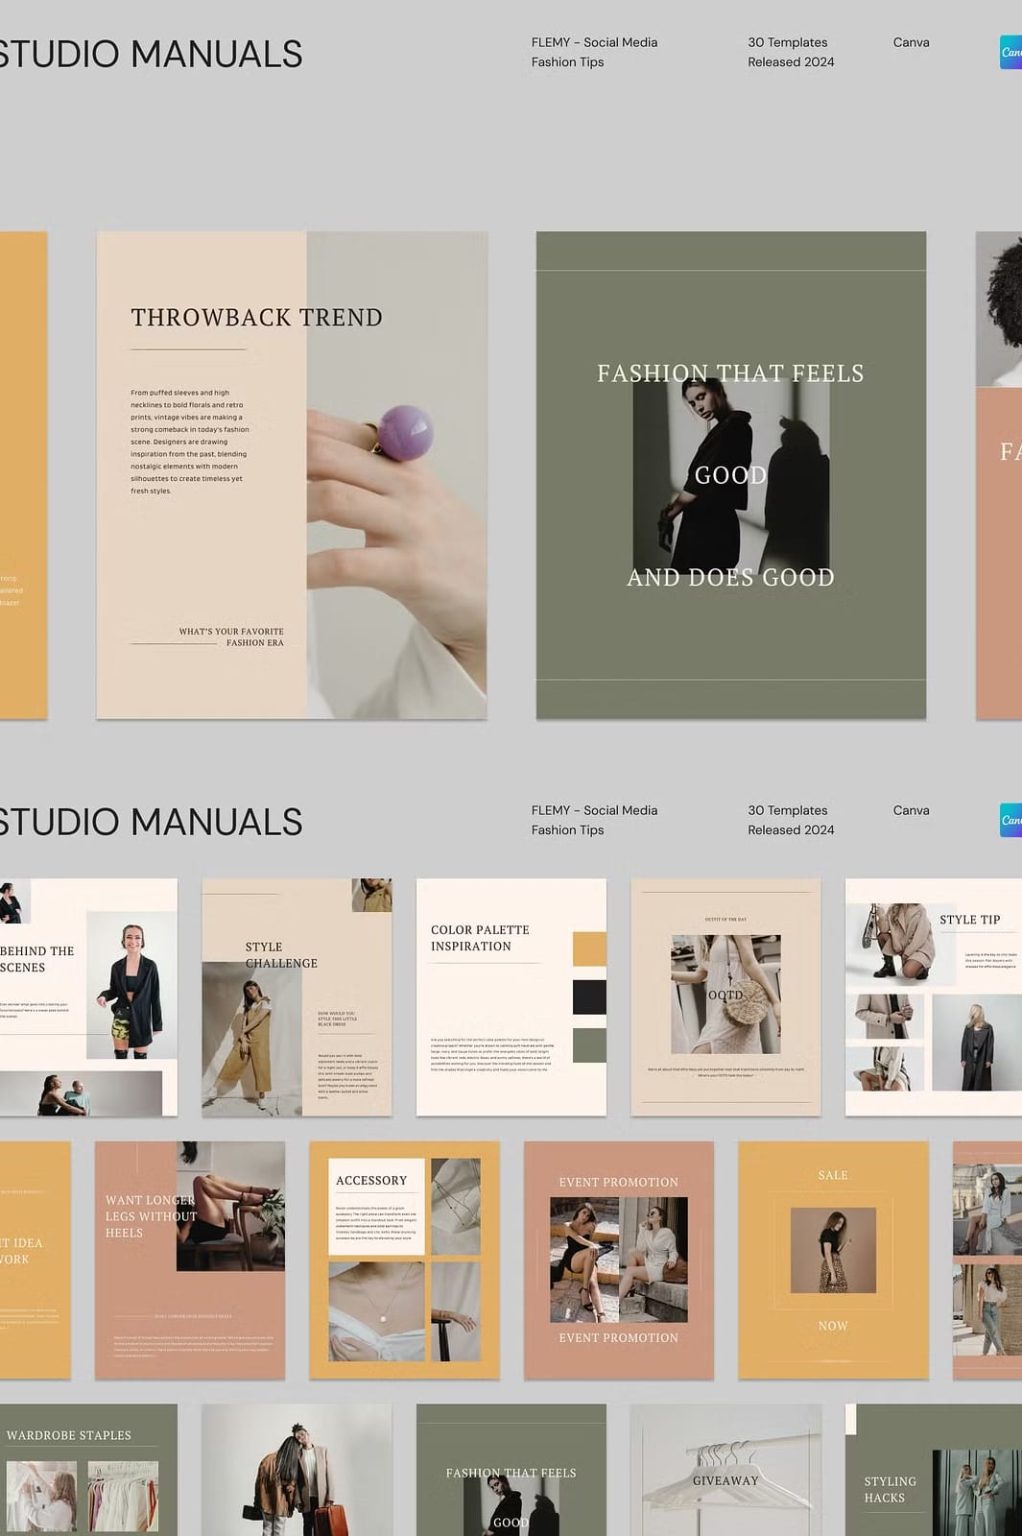Viewport: 1022px width, 1536px height.
Task: Select the Sale Now template
Action: click(x=833, y=1260)
